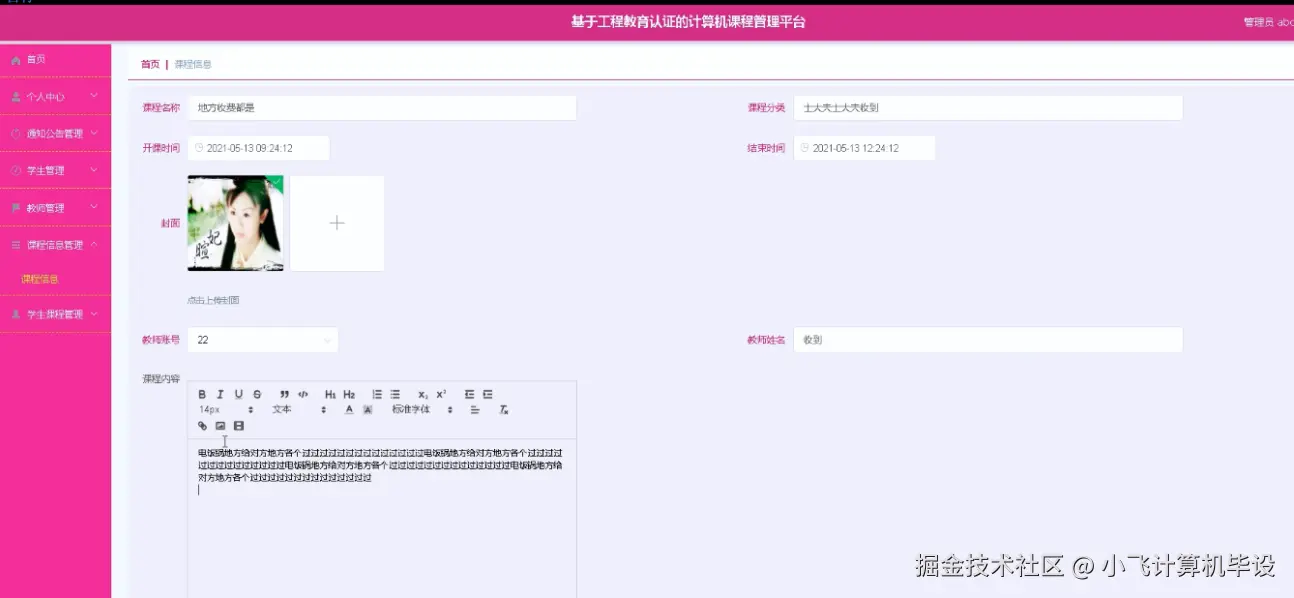Insert an image in the editor
The height and width of the screenshot is (598, 1294).
pyautogui.click(x=220, y=426)
